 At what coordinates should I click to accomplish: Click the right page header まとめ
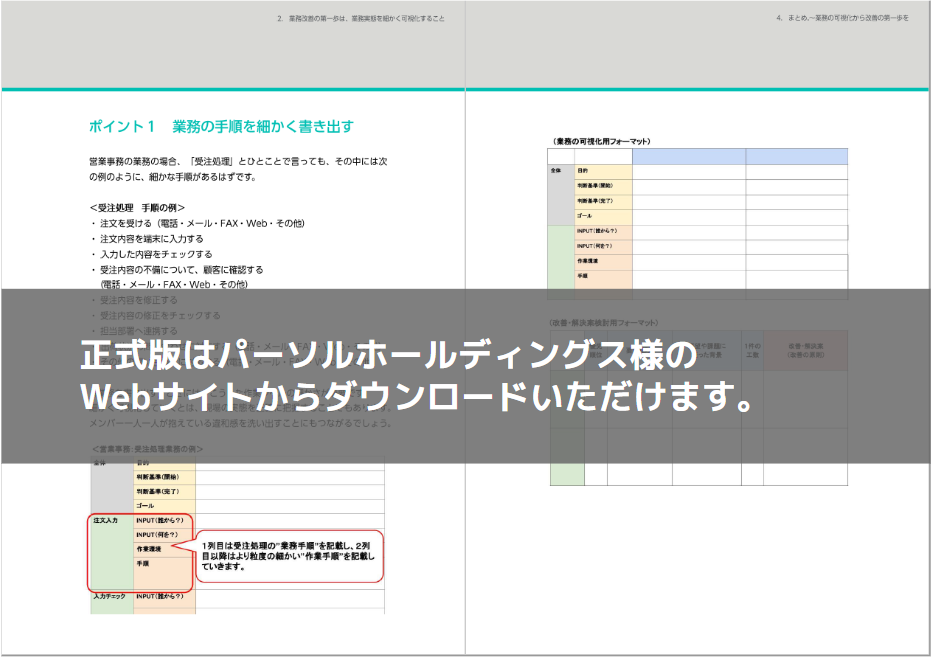coord(842,19)
